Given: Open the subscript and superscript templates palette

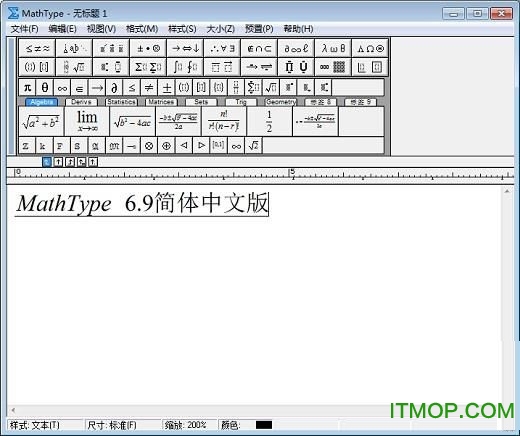Looking at the screenshot, I should (111, 67).
